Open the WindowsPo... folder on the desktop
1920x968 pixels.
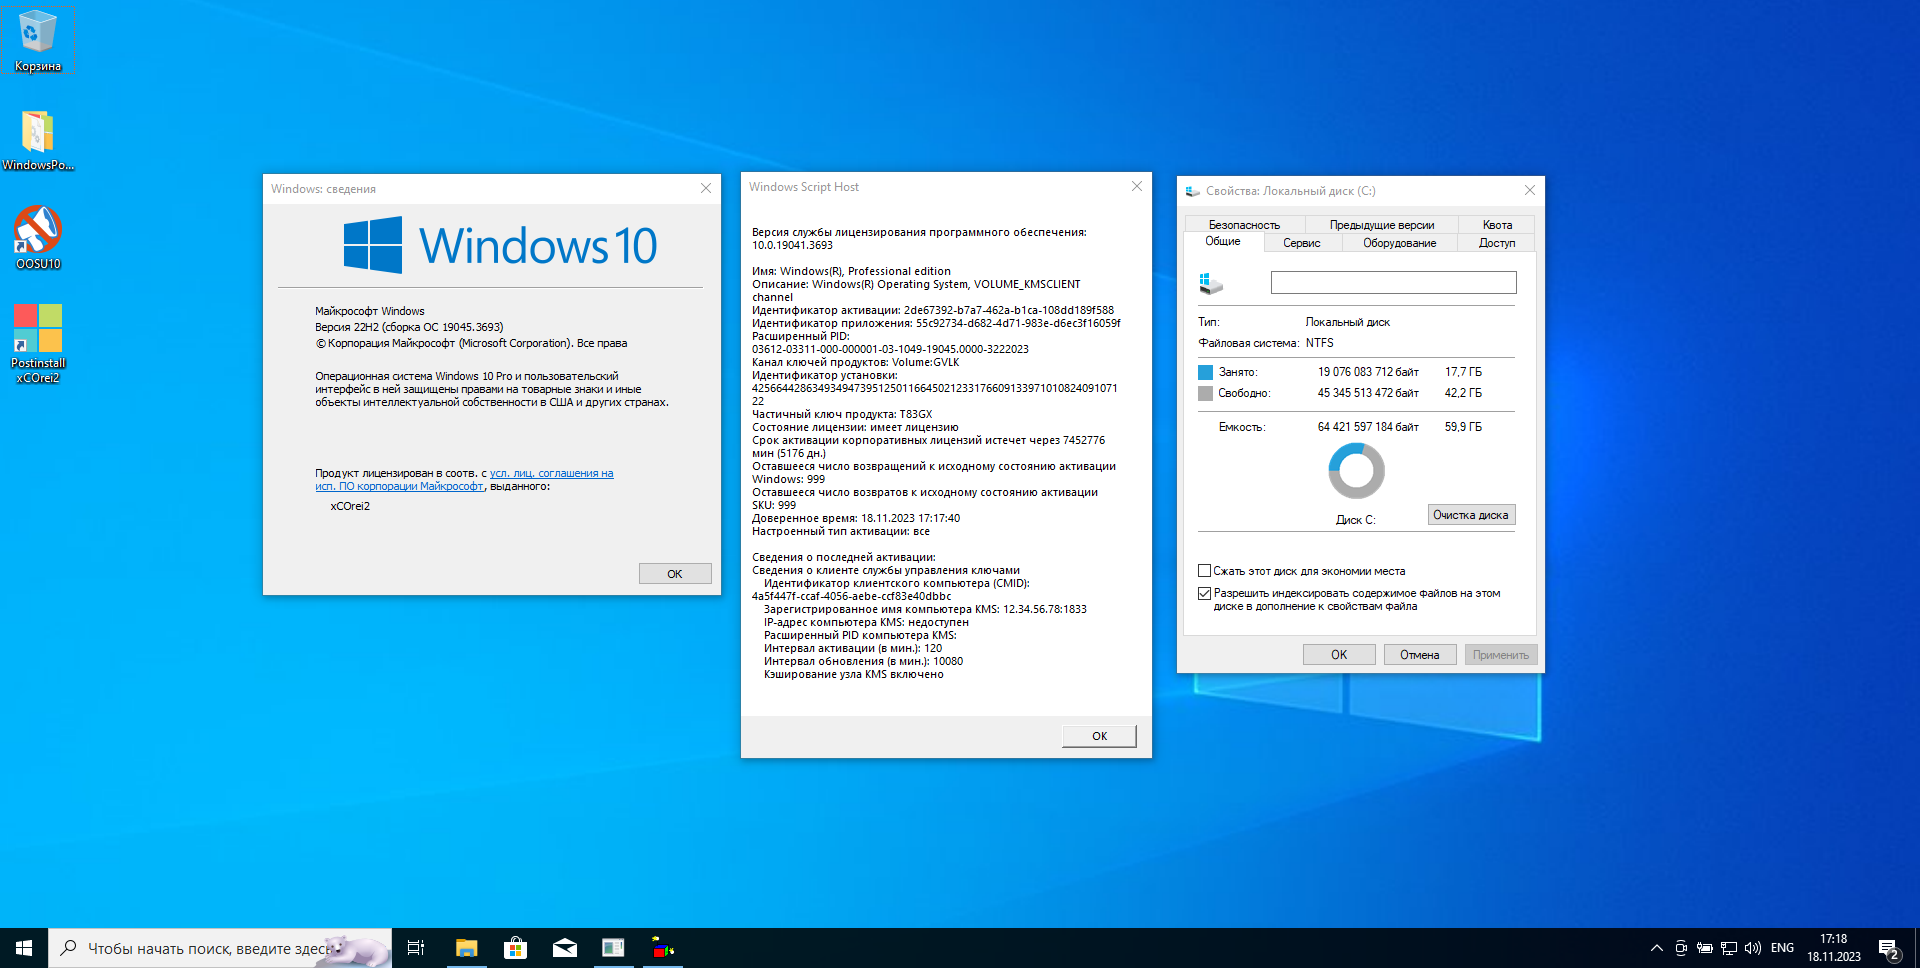37,133
